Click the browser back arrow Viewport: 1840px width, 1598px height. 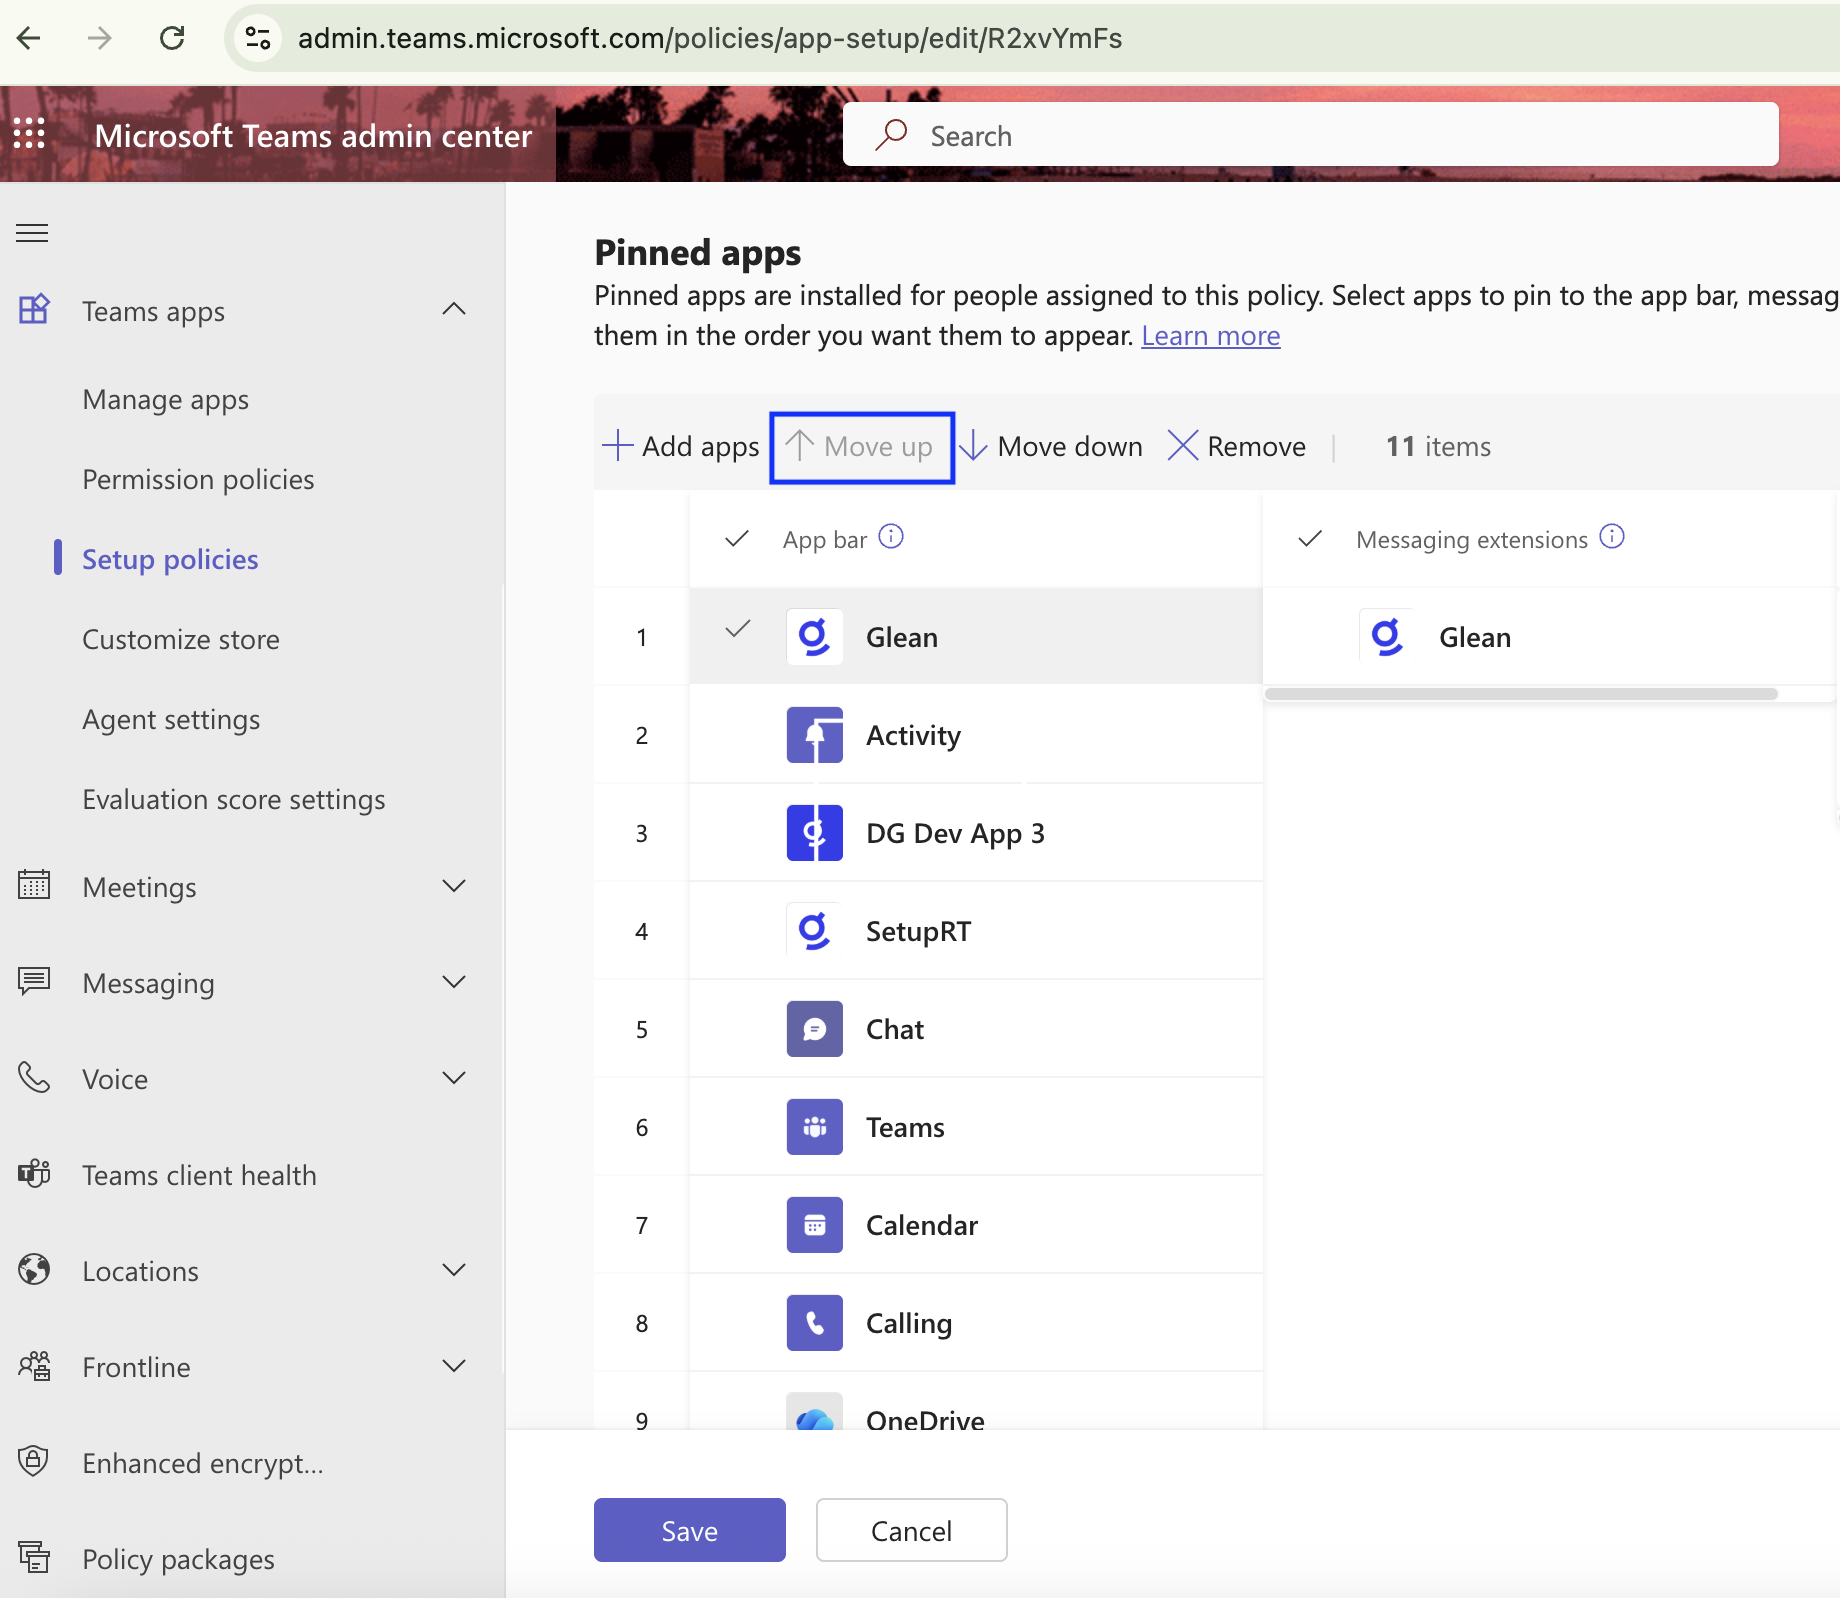tap(29, 38)
